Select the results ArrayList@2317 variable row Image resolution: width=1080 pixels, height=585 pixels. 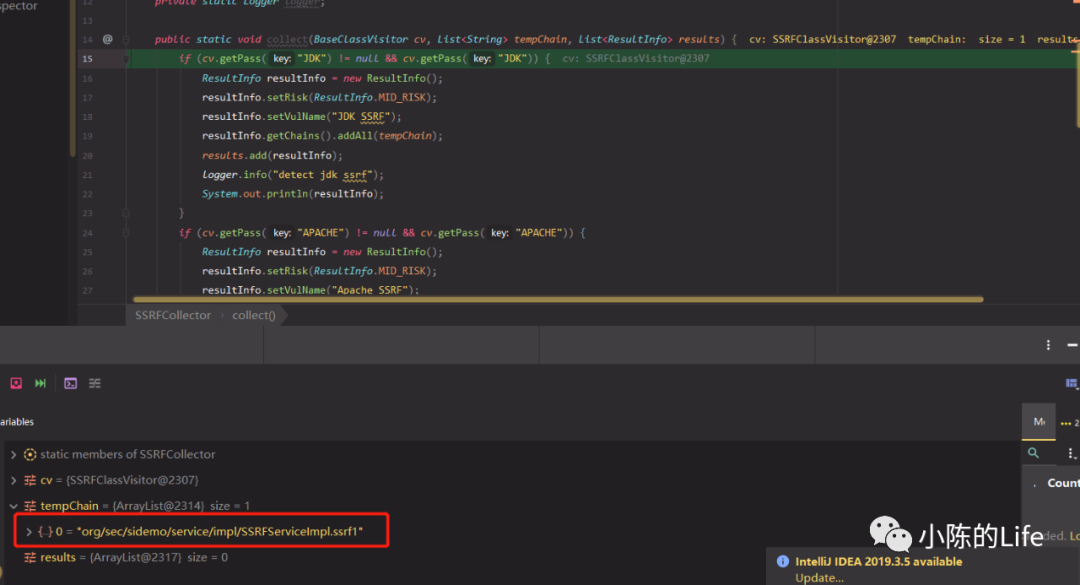point(134,557)
